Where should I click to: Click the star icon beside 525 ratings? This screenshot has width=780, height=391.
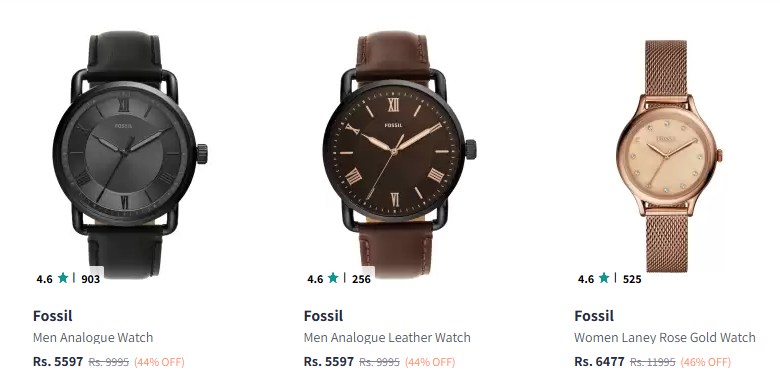[604, 278]
